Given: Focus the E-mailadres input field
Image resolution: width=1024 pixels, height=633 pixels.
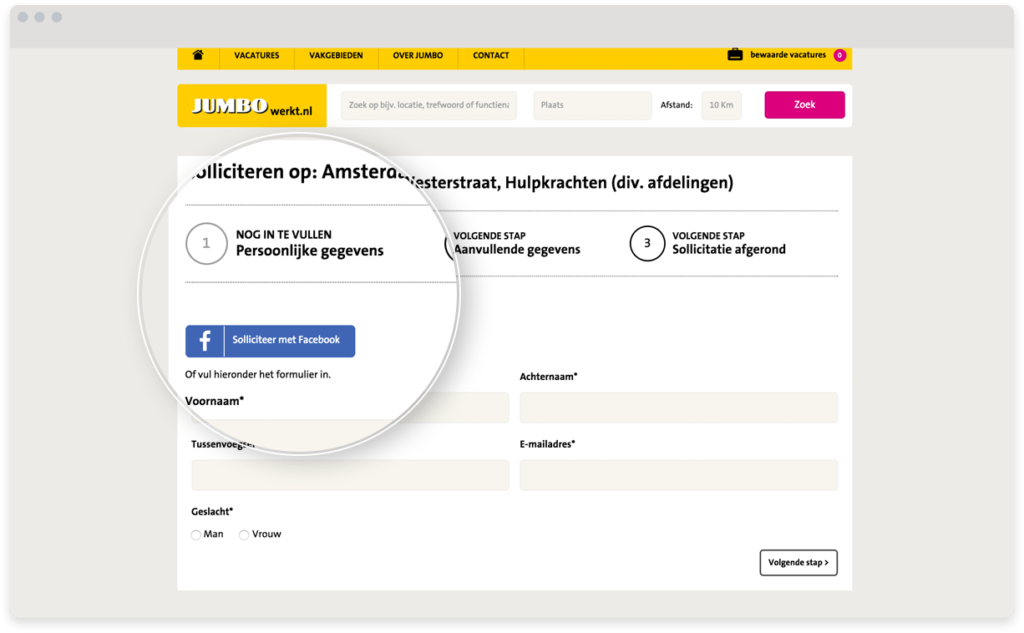Looking at the screenshot, I should coord(679,475).
